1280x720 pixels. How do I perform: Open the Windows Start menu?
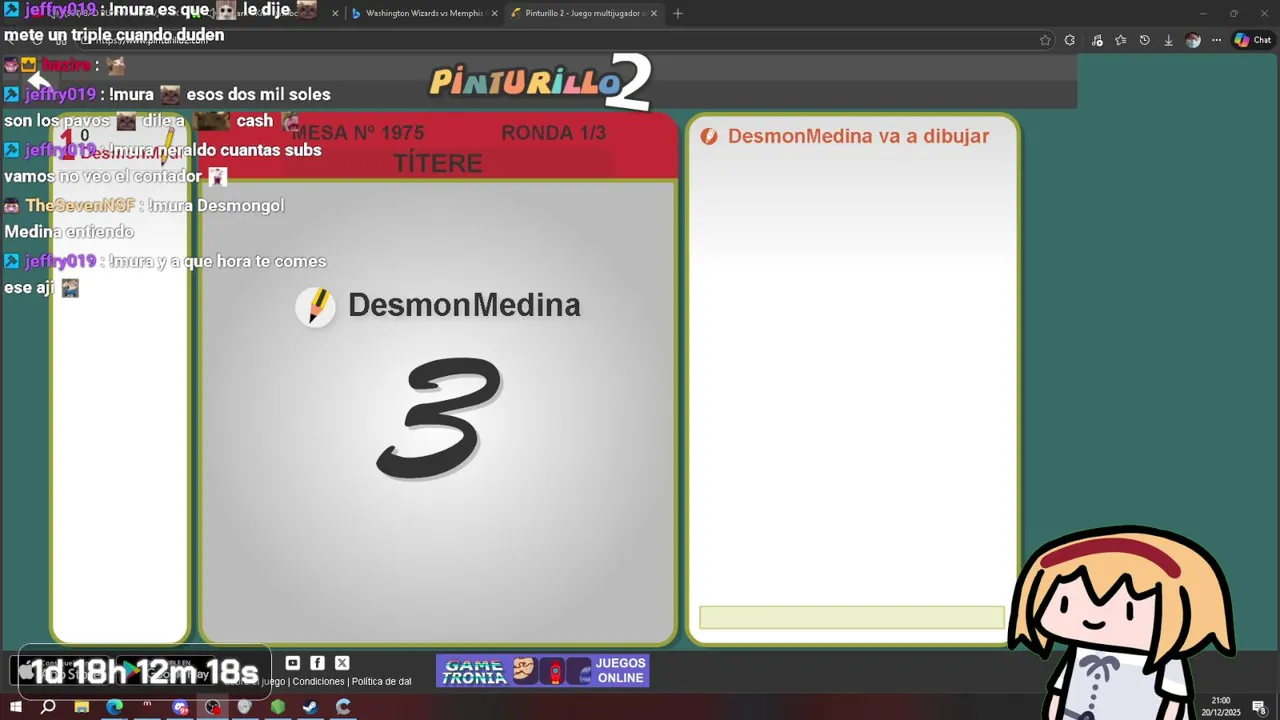click(x=15, y=707)
